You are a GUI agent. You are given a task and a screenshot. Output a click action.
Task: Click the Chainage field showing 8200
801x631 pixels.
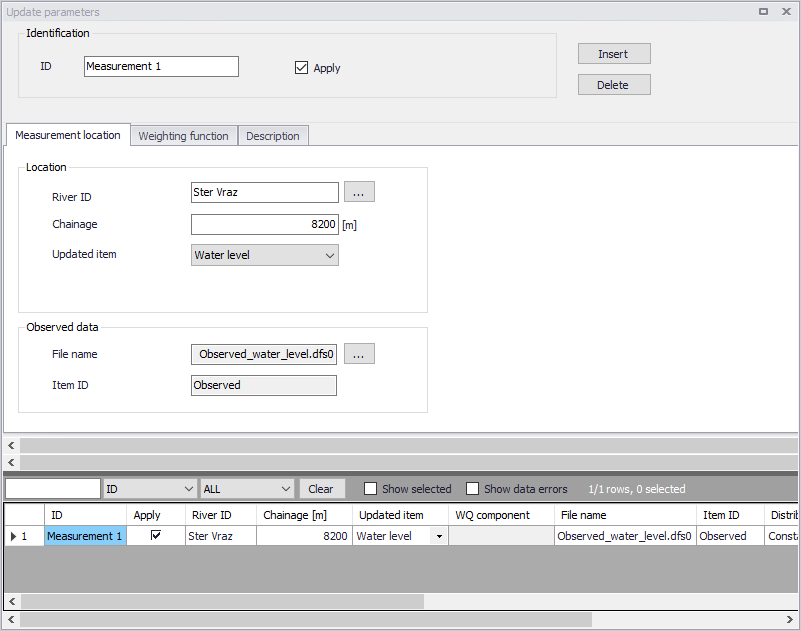[265, 224]
